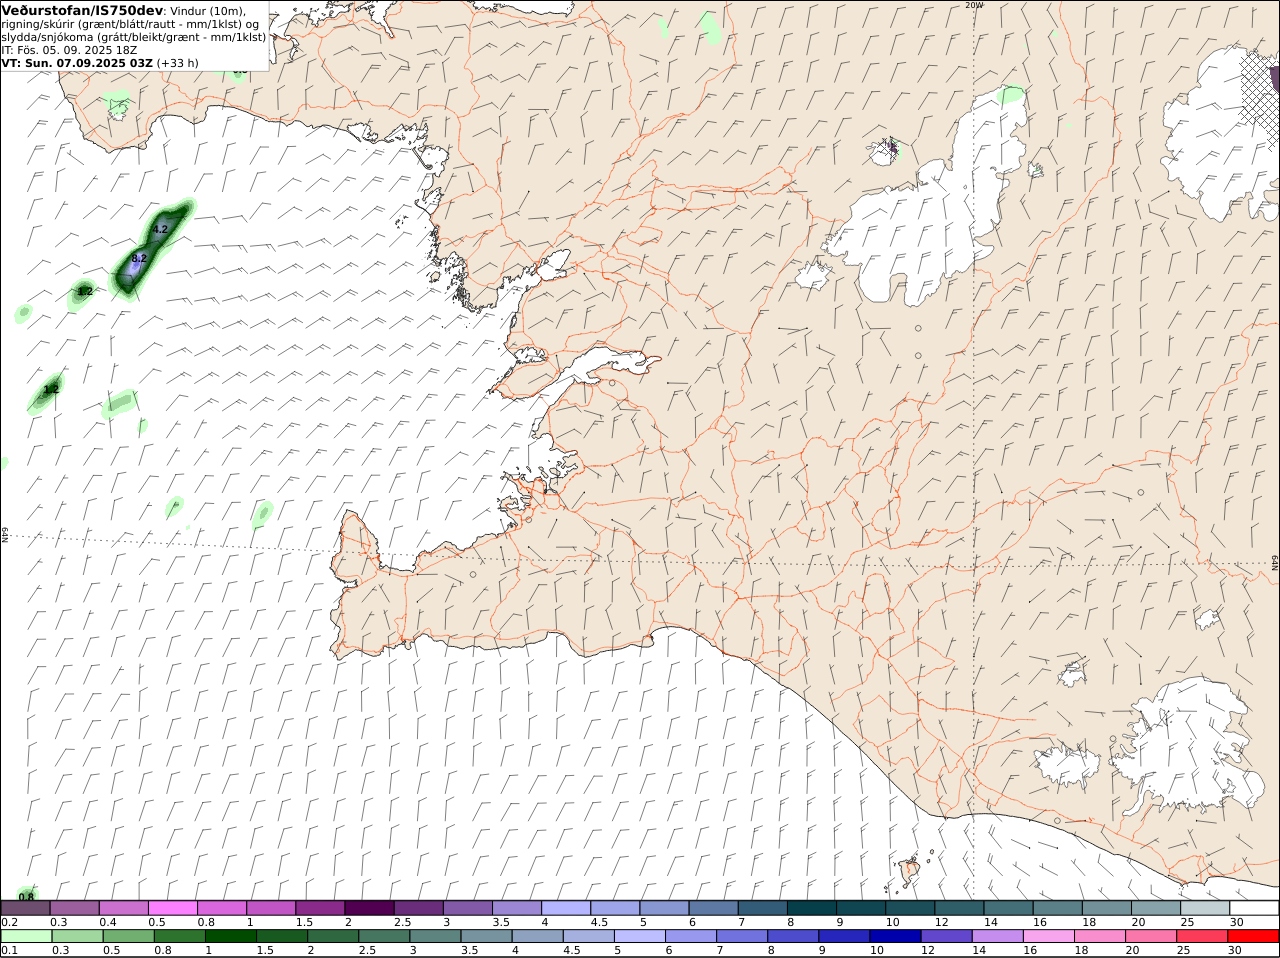Select the snow legend swatch starting at 1.5

coord(320,908)
